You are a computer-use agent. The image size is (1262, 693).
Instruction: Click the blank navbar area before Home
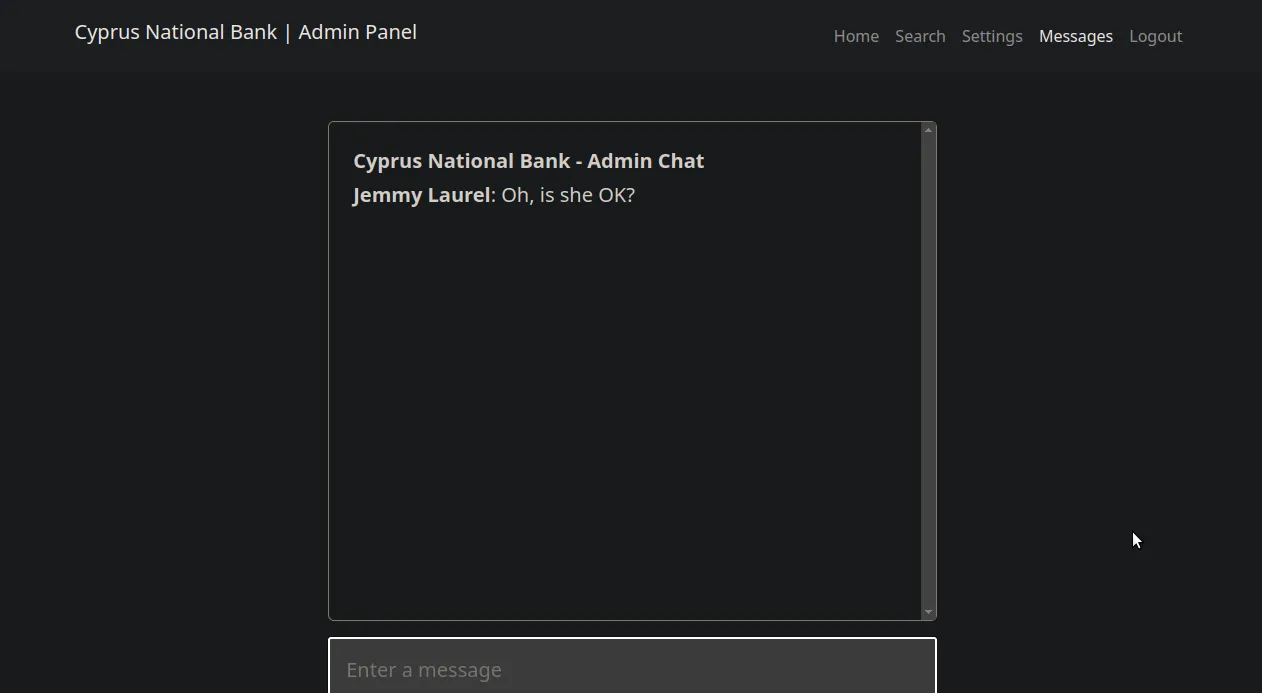[620, 36]
